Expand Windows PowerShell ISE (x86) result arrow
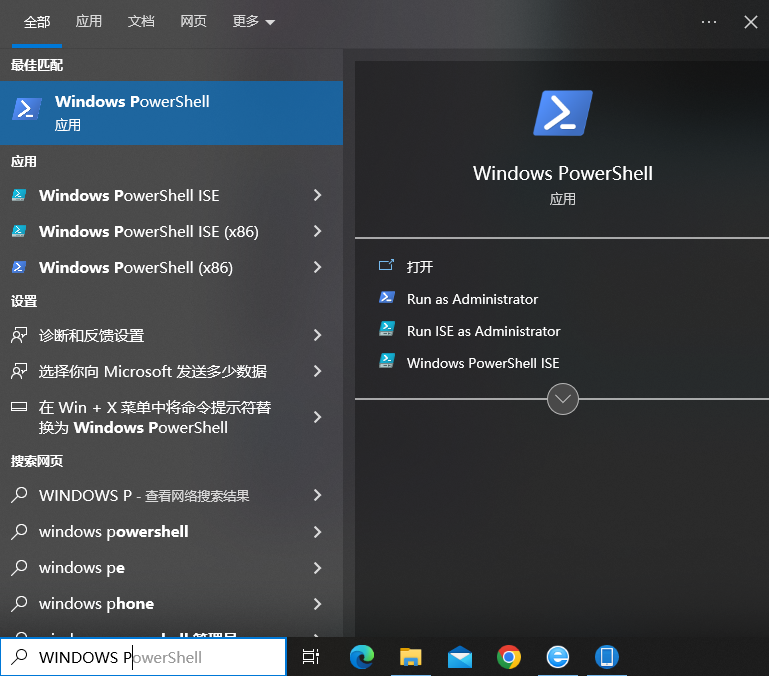Image resolution: width=769 pixels, height=676 pixels. 317,231
